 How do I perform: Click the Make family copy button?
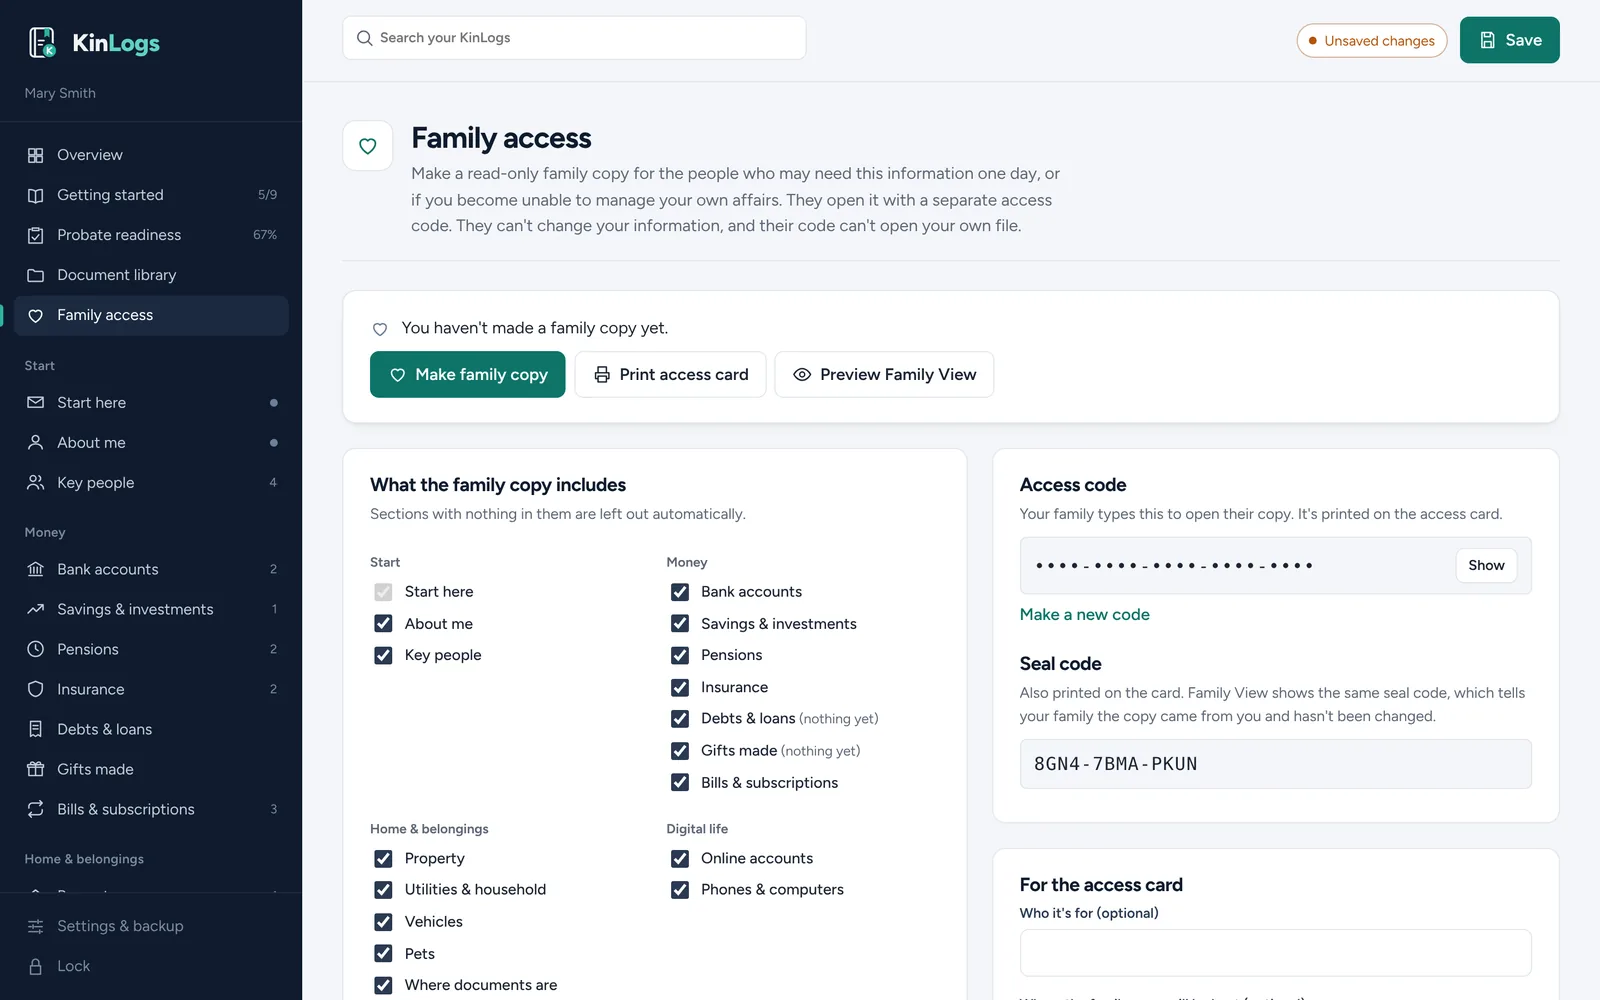tap(467, 375)
